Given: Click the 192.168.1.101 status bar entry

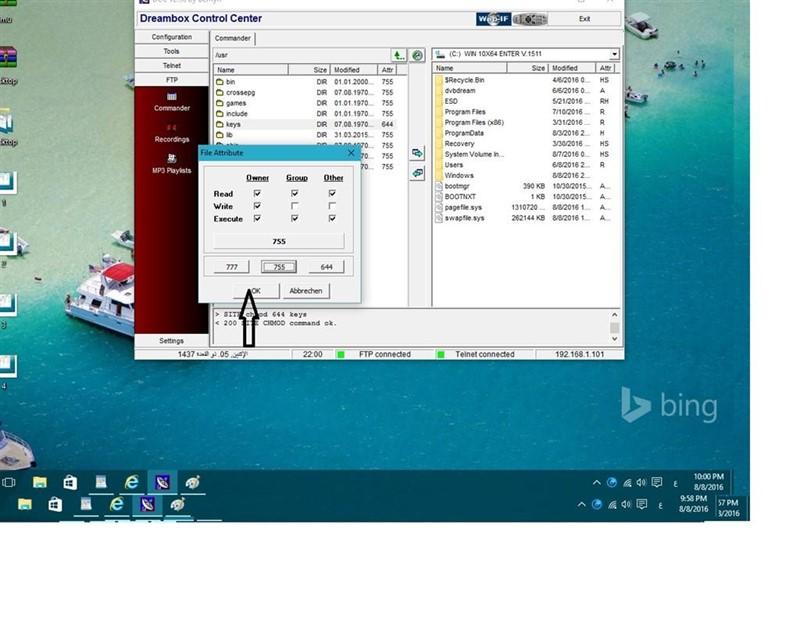Looking at the screenshot, I should pos(580,354).
